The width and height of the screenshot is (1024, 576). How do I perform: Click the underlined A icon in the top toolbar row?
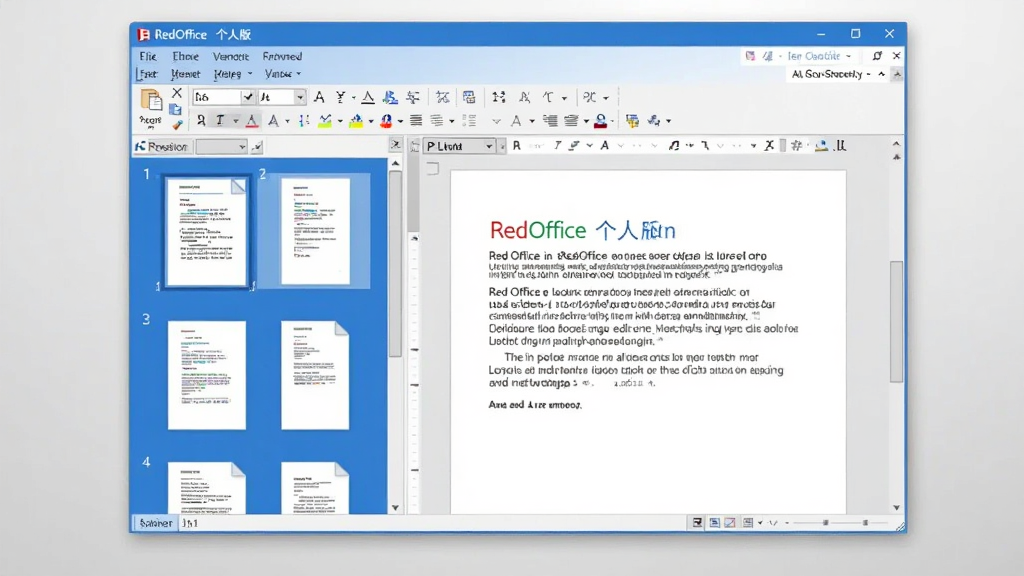368,97
